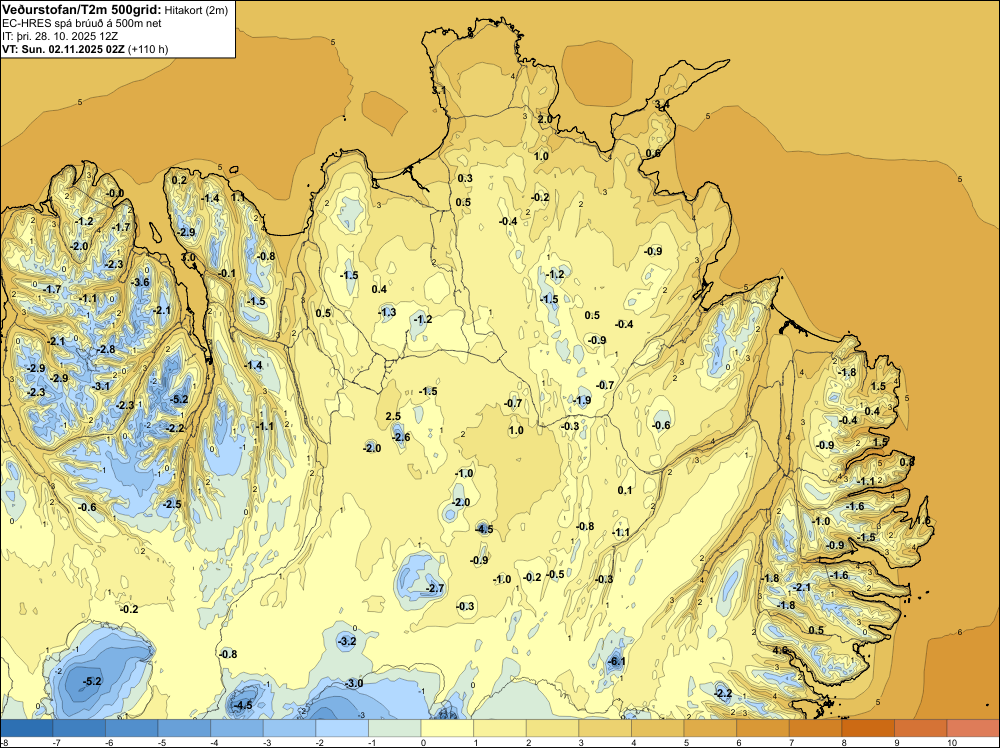The image size is (1000, 748).
Task: Click the legend color segment between 9 and 10
Action: click(x=920, y=728)
